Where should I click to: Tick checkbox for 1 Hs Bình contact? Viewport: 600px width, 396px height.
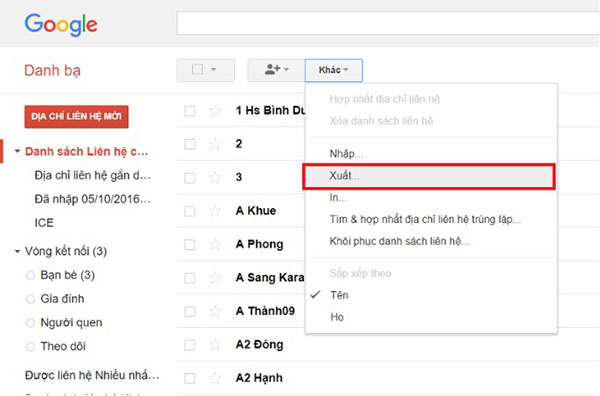coord(190,111)
